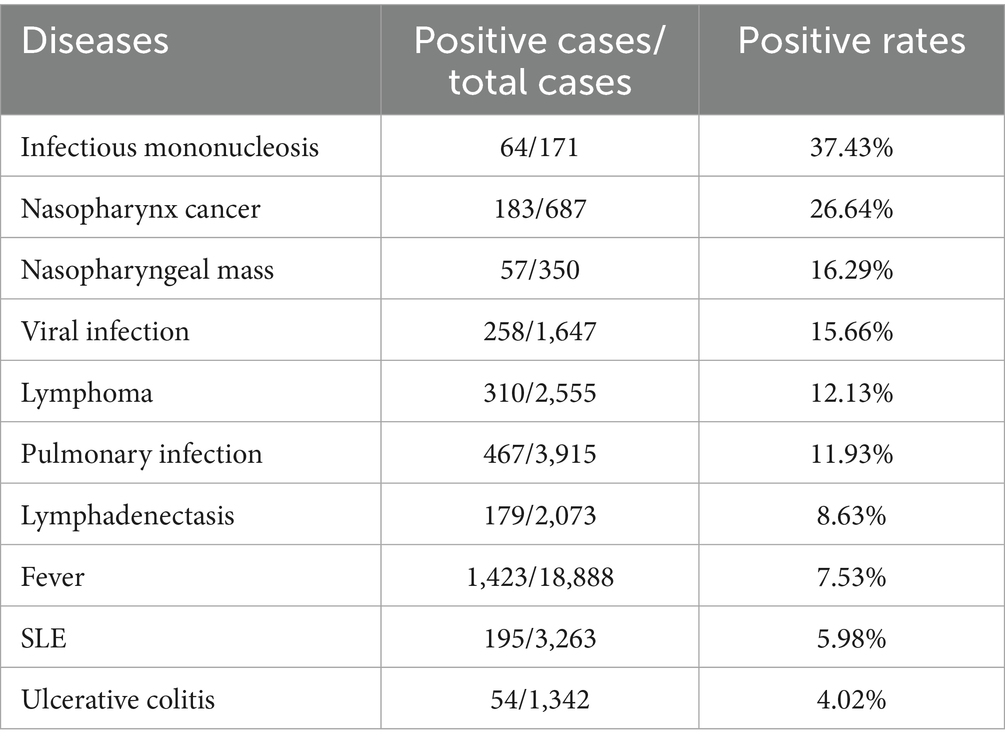The image size is (1005, 747).
Task: Click the Viral infection row label
Action: tap(105, 331)
